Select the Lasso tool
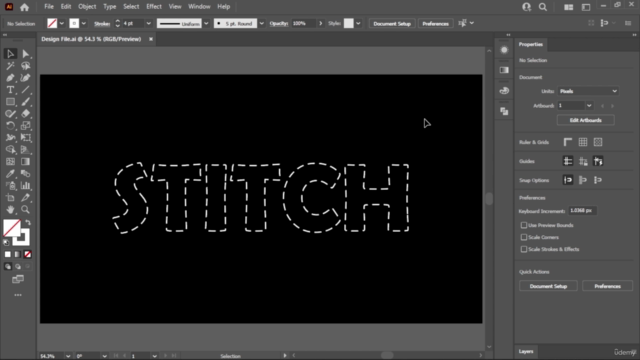Screen dimensions: 640x360 click(x=25, y=66)
